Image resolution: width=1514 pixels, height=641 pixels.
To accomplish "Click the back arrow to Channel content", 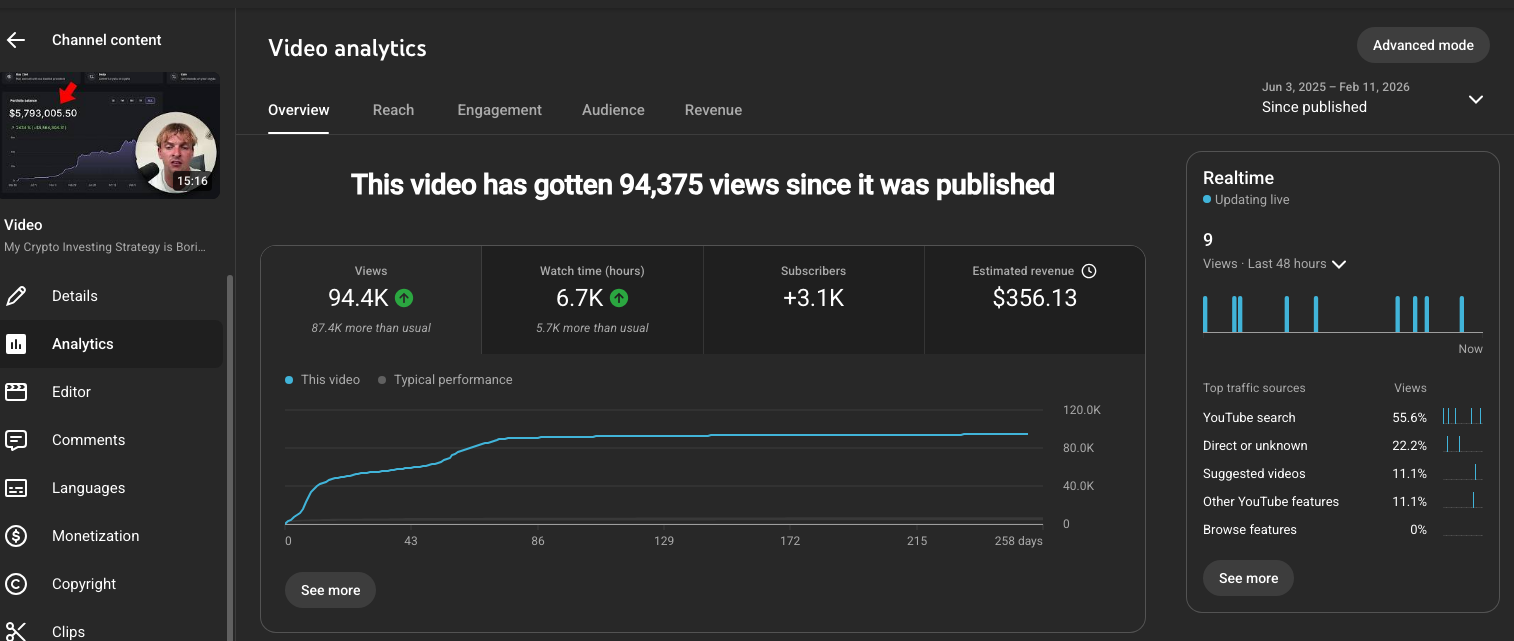I will [x=15, y=39].
